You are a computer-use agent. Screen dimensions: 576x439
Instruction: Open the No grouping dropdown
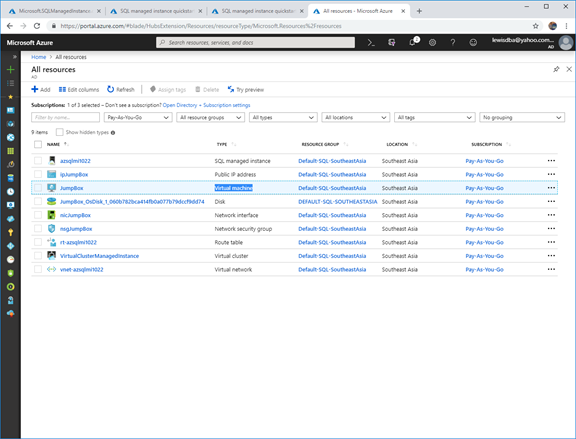(x=522, y=118)
